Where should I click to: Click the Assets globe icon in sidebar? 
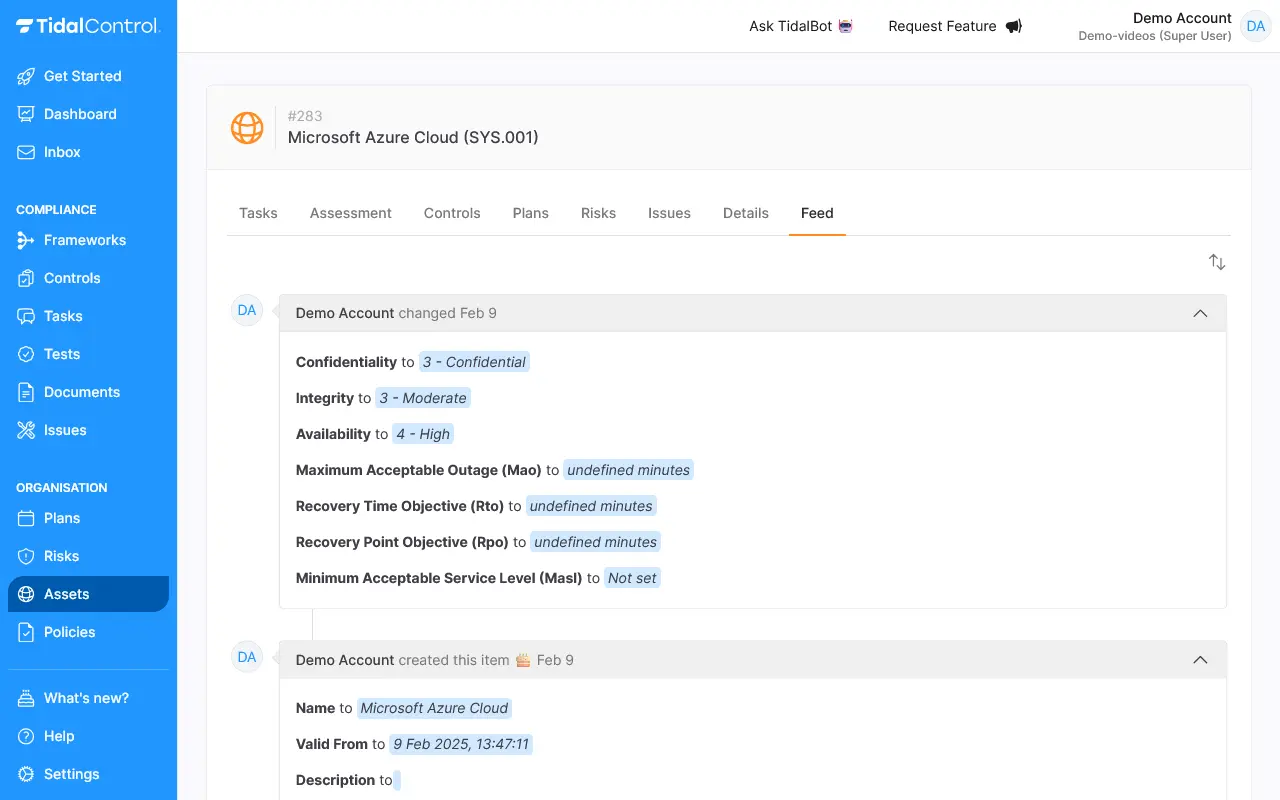click(x=26, y=594)
